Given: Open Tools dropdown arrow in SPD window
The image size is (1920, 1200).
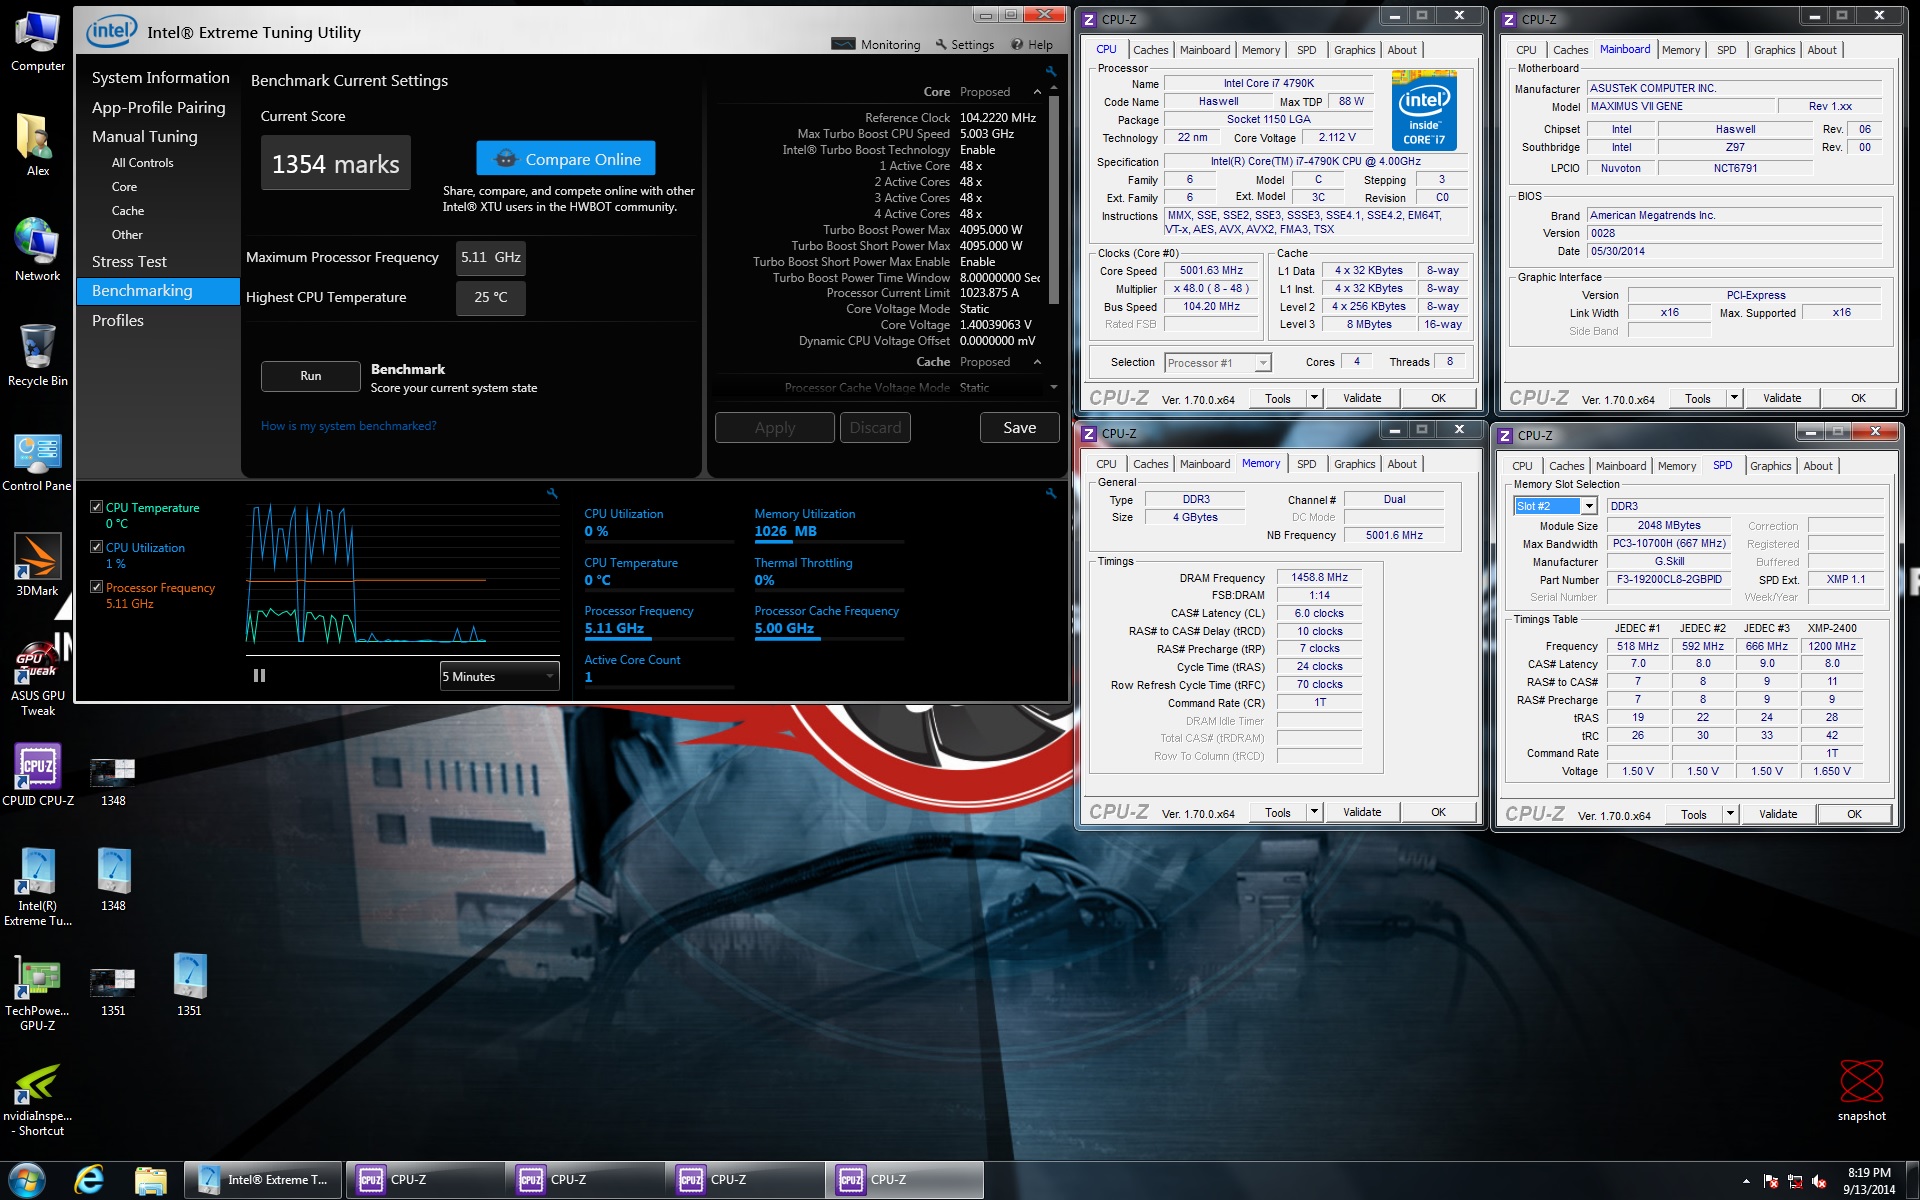Looking at the screenshot, I should pyautogui.click(x=1730, y=814).
